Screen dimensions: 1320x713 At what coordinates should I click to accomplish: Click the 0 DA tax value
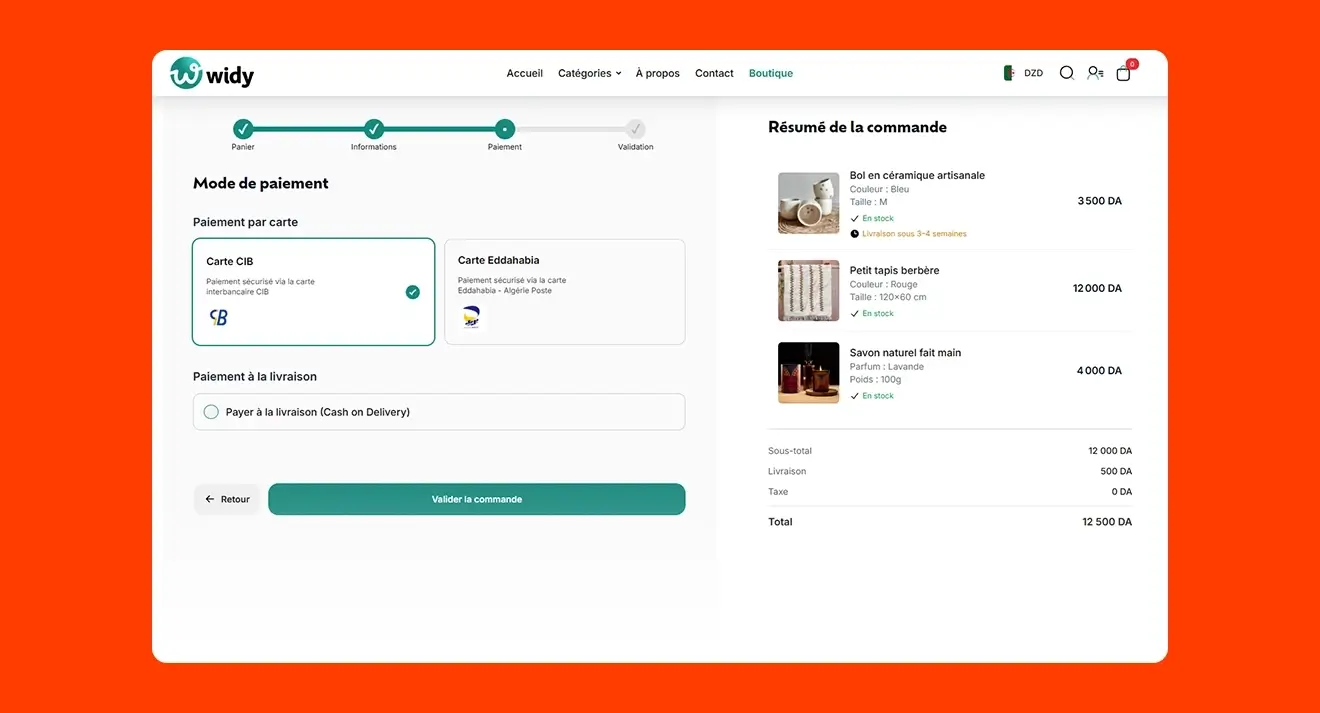click(1122, 492)
